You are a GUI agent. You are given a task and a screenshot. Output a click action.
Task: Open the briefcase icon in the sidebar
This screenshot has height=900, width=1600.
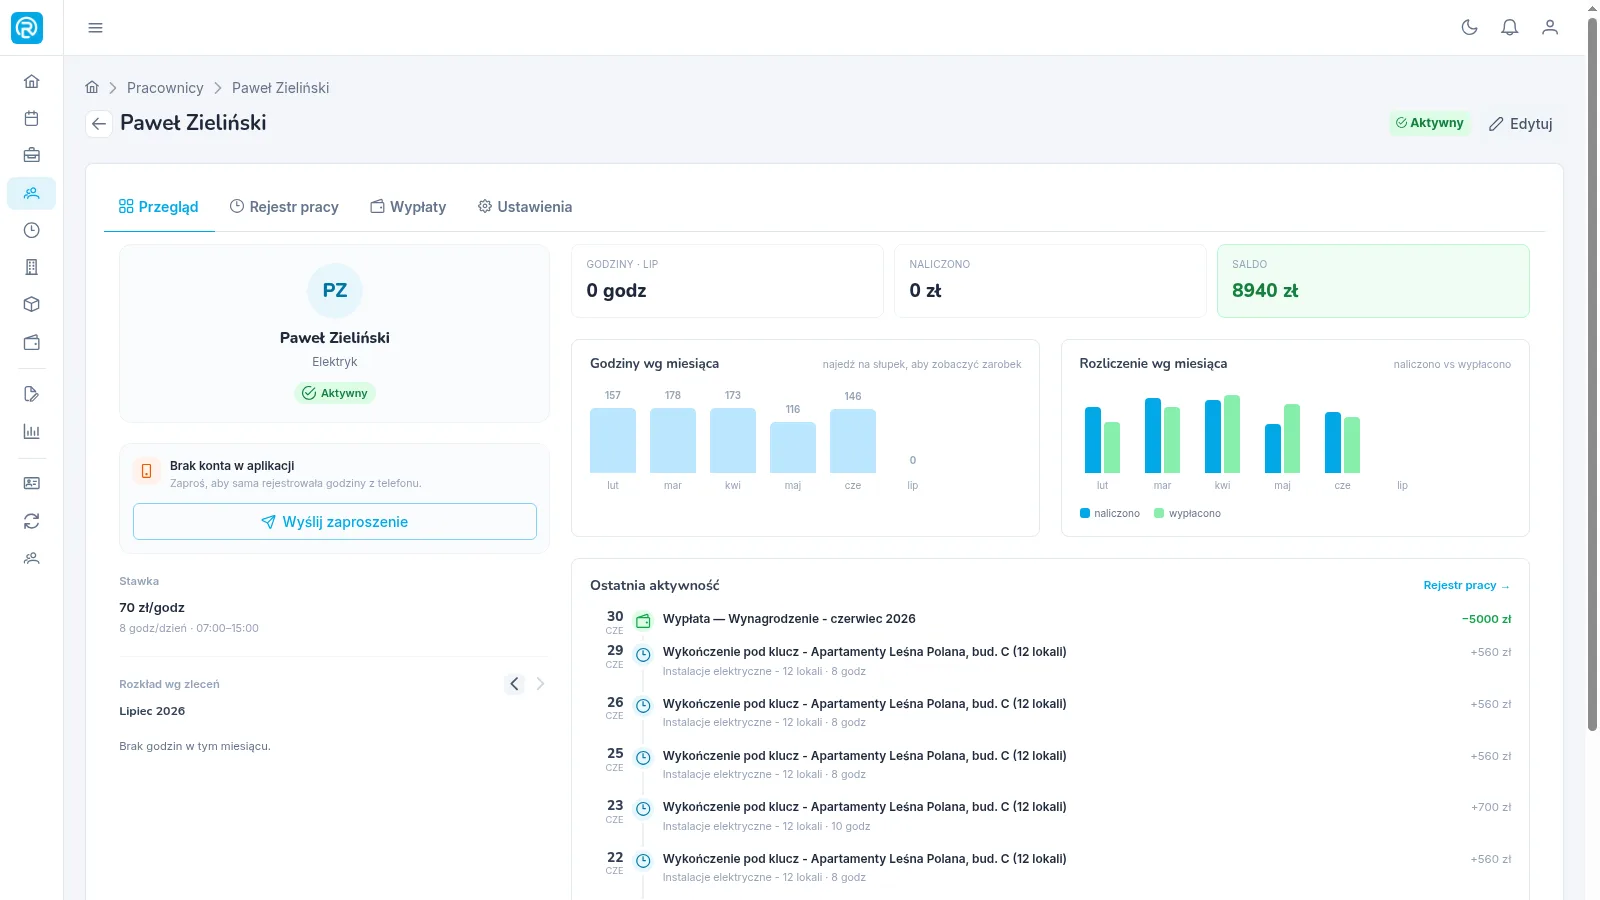31,155
